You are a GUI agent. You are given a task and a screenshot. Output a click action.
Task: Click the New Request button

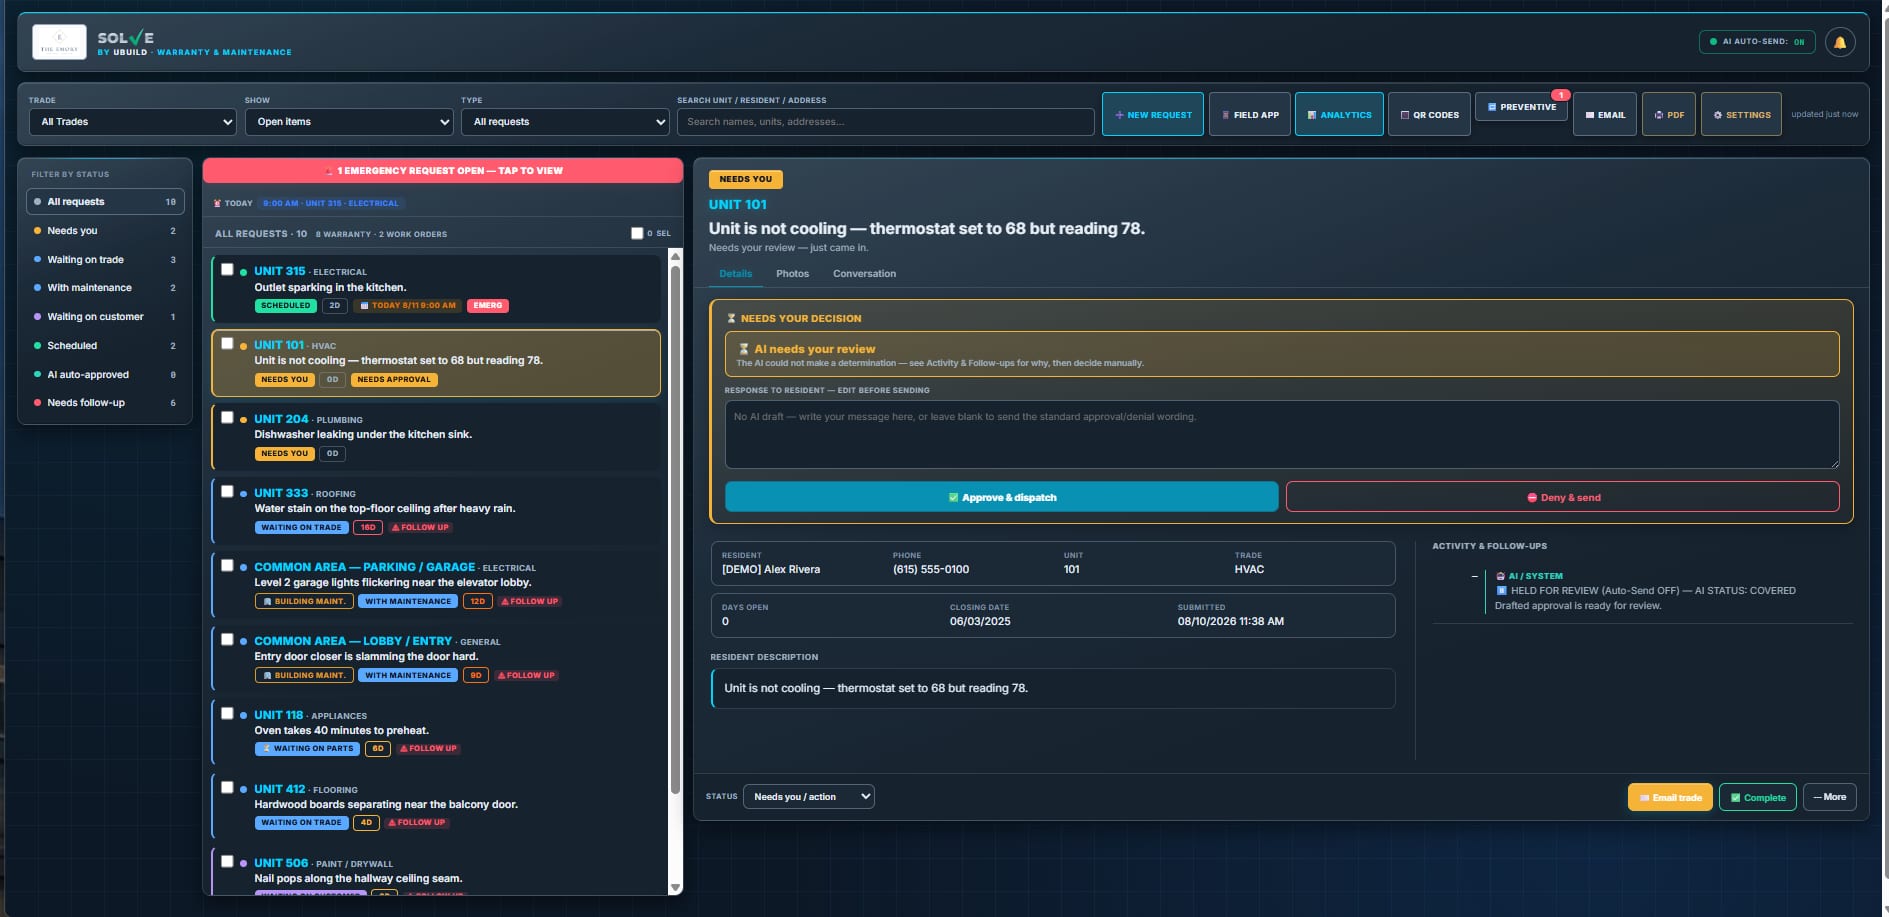[1153, 114]
